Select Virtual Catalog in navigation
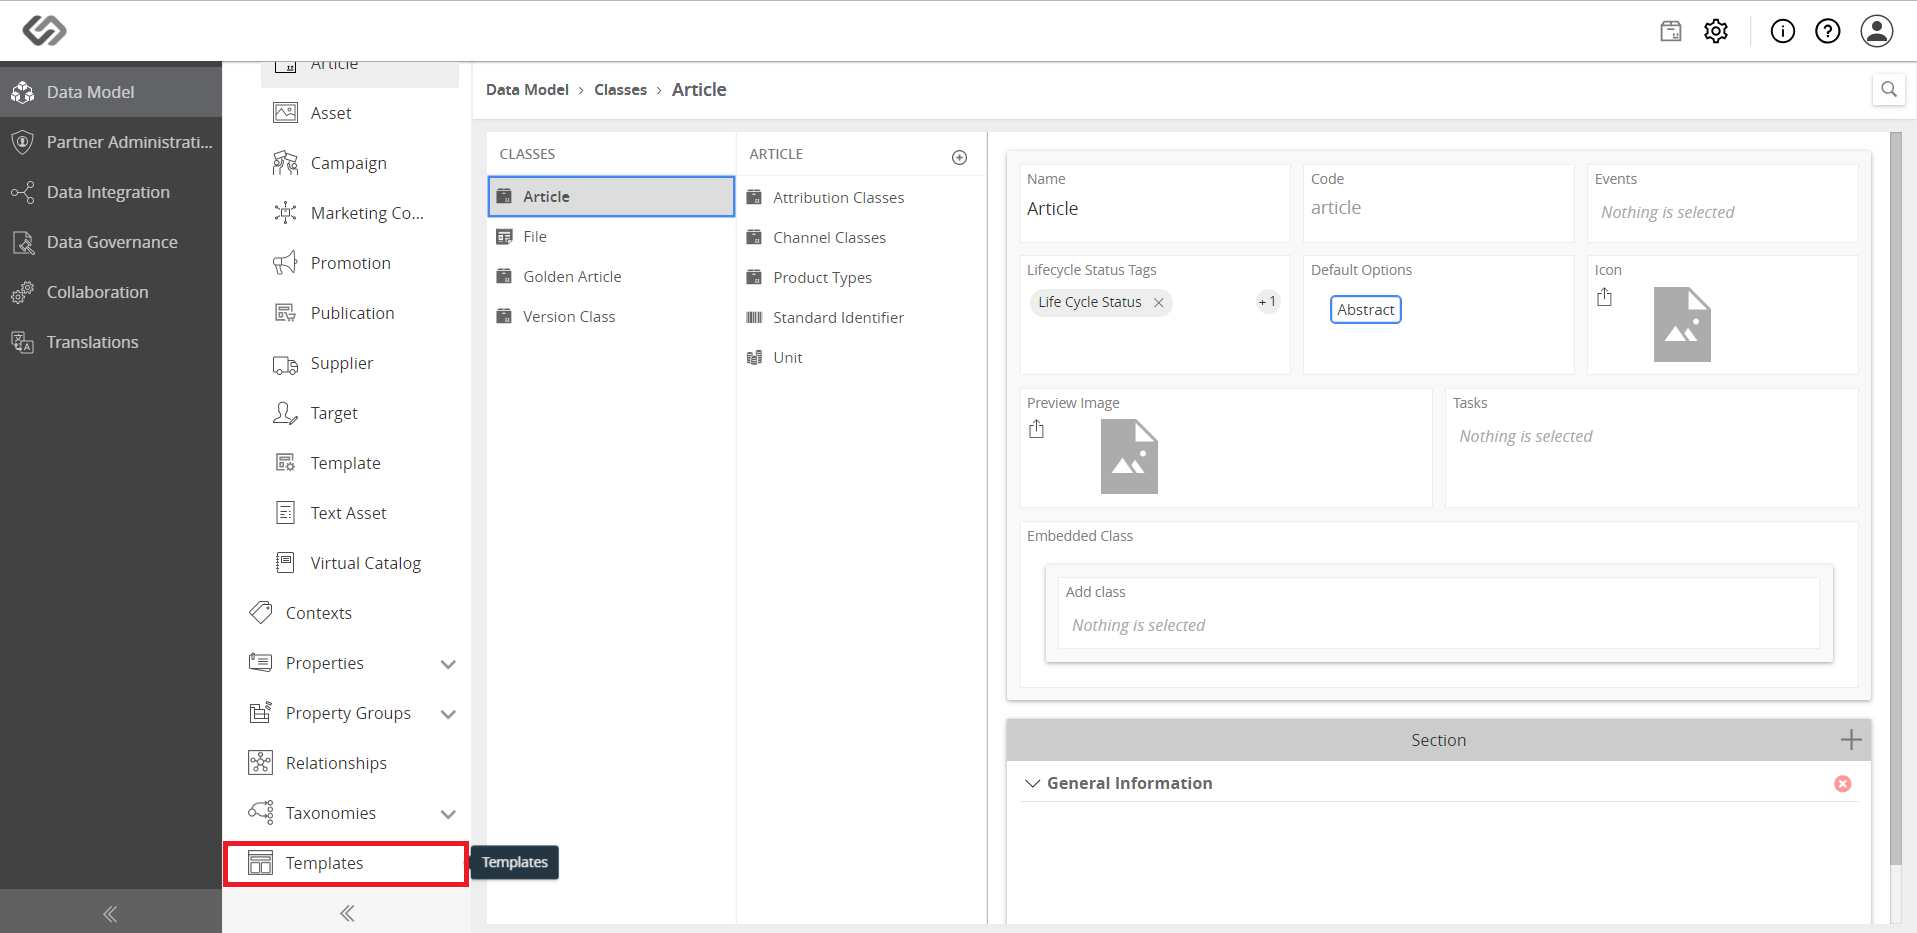This screenshot has height=933, width=1917. click(x=360, y=563)
